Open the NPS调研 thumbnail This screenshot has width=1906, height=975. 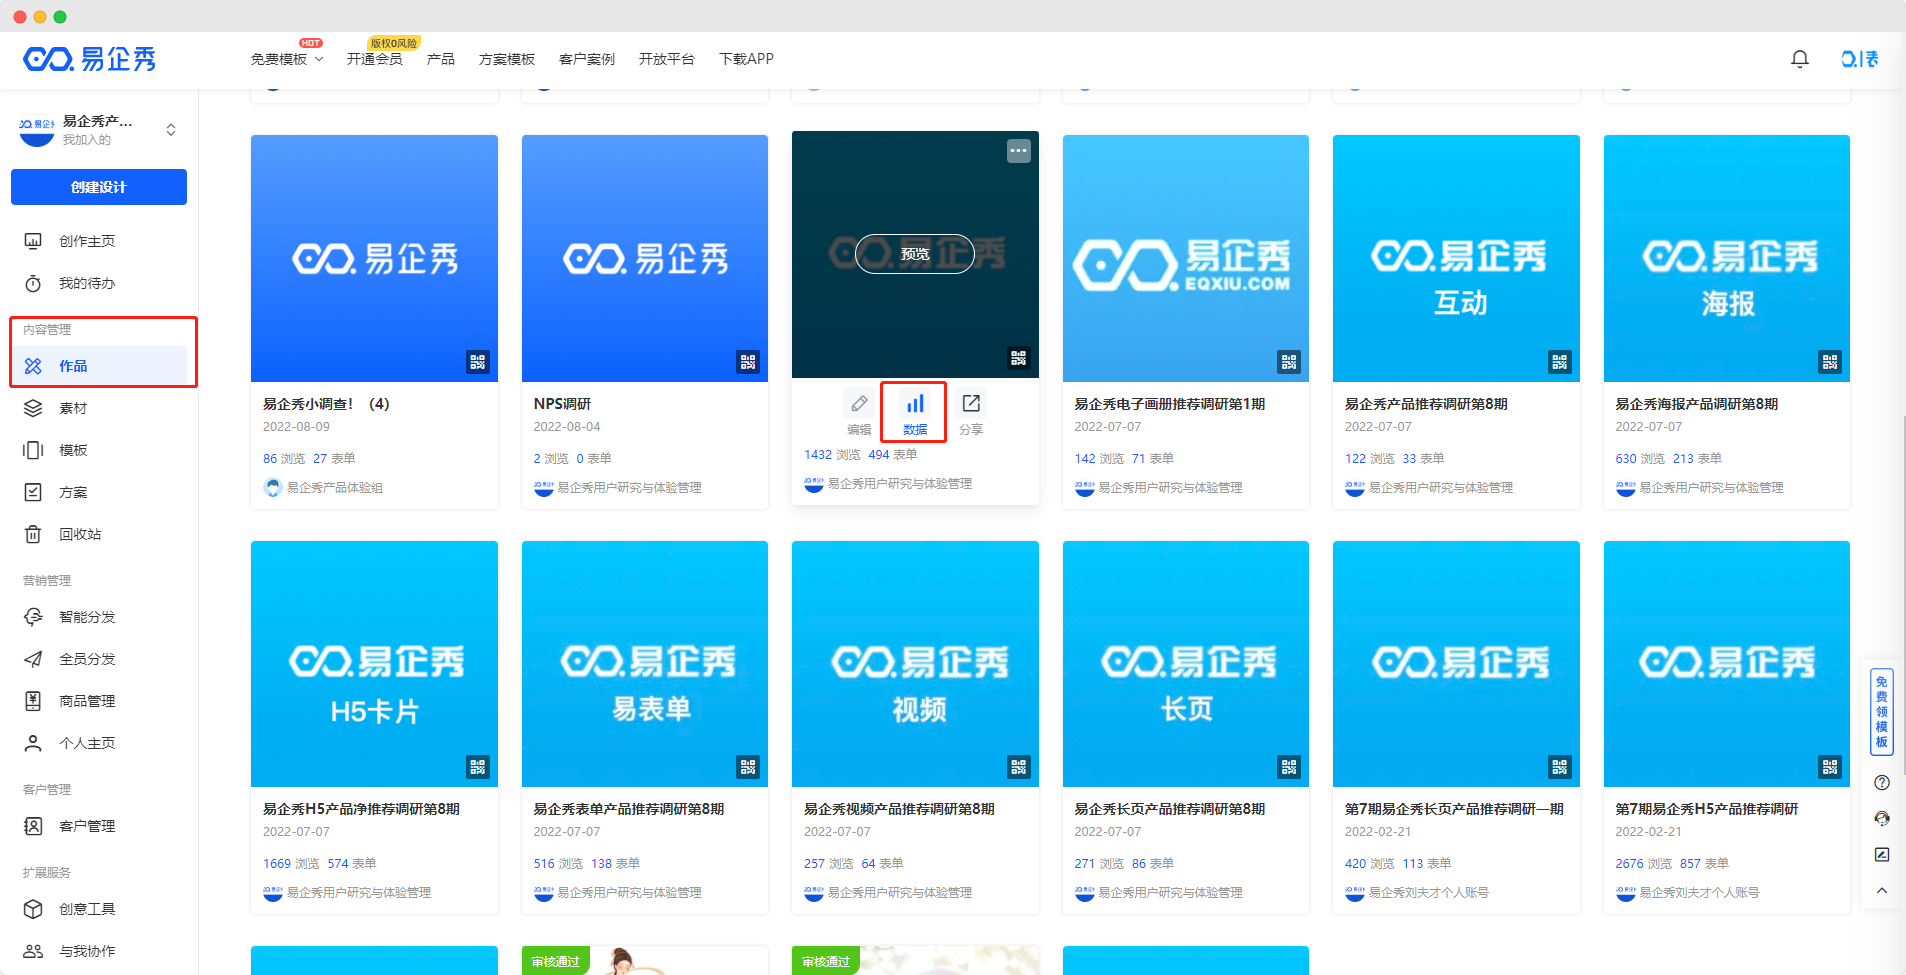tap(645, 258)
